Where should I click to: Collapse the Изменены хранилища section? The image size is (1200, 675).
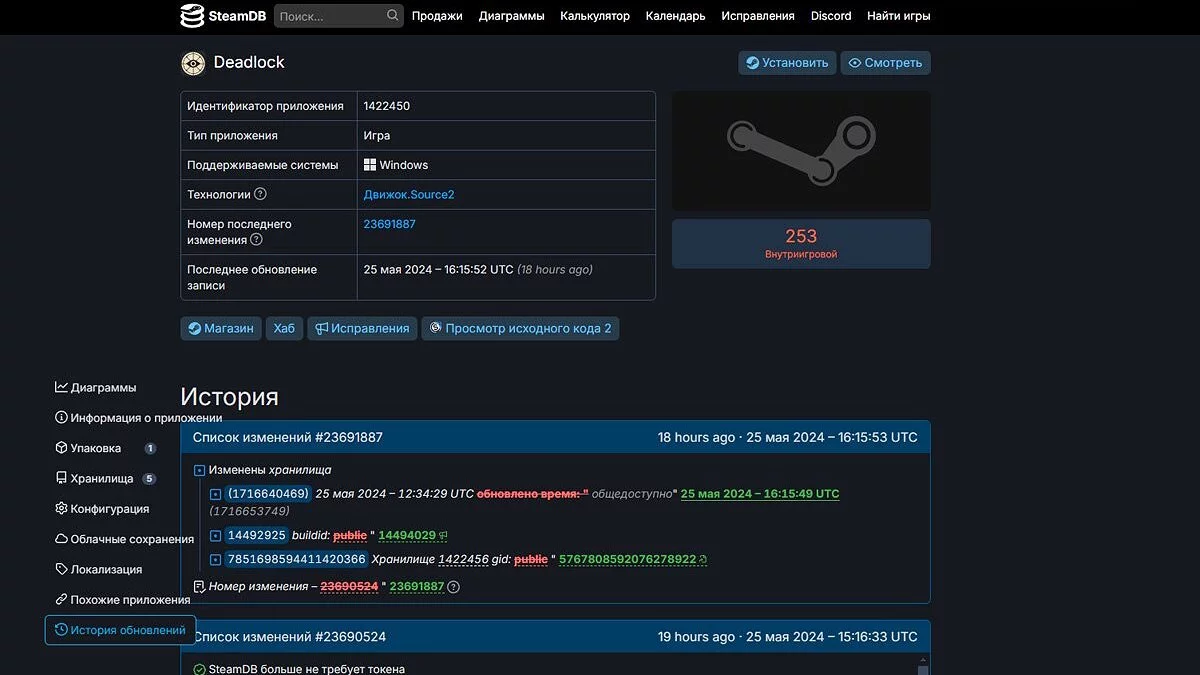tap(199, 470)
